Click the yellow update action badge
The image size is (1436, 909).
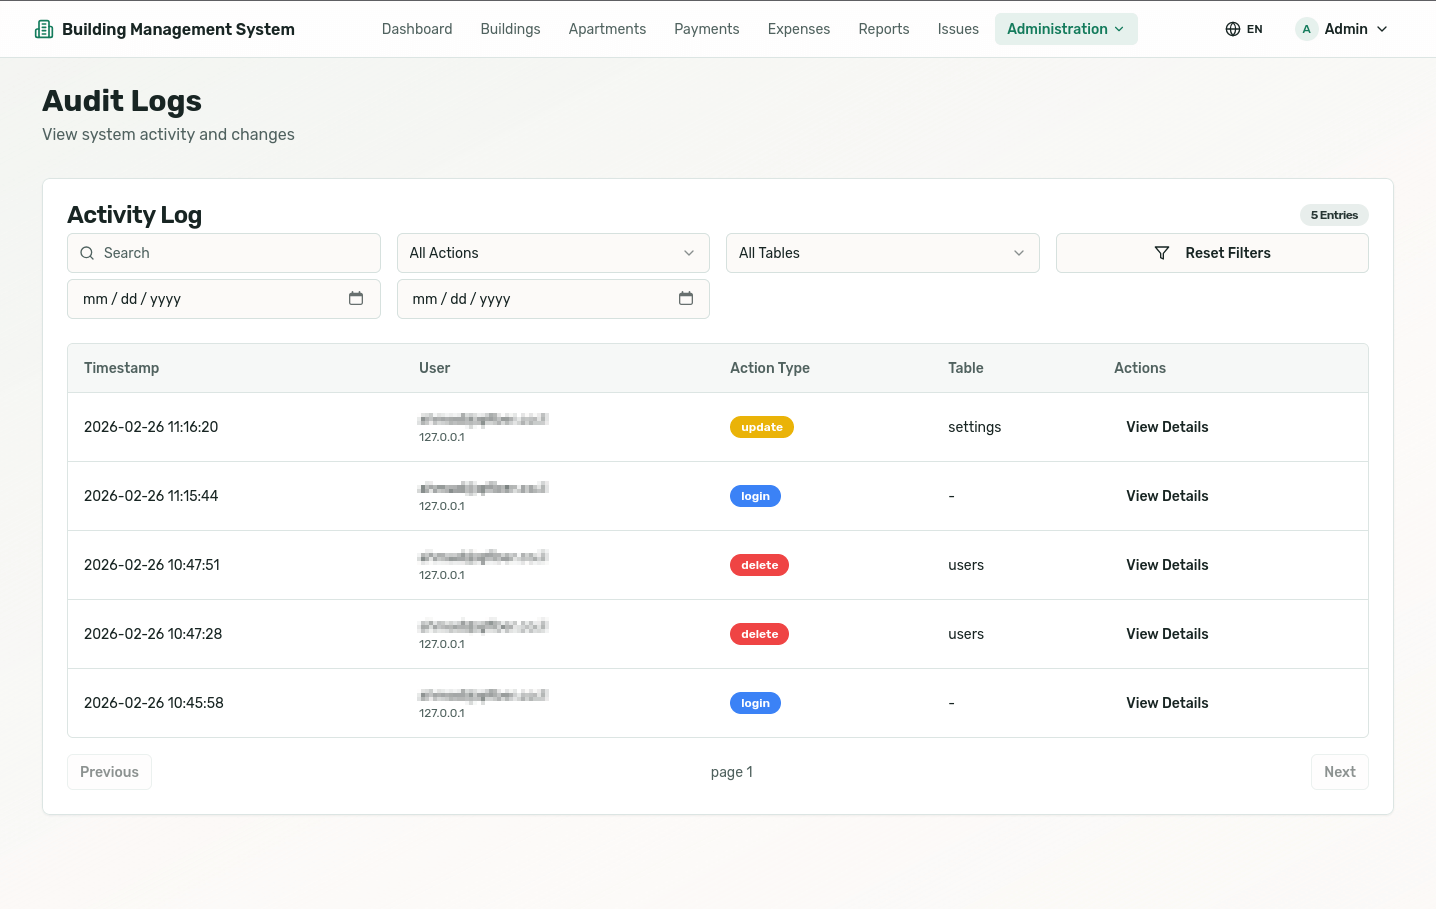tap(761, 427)
